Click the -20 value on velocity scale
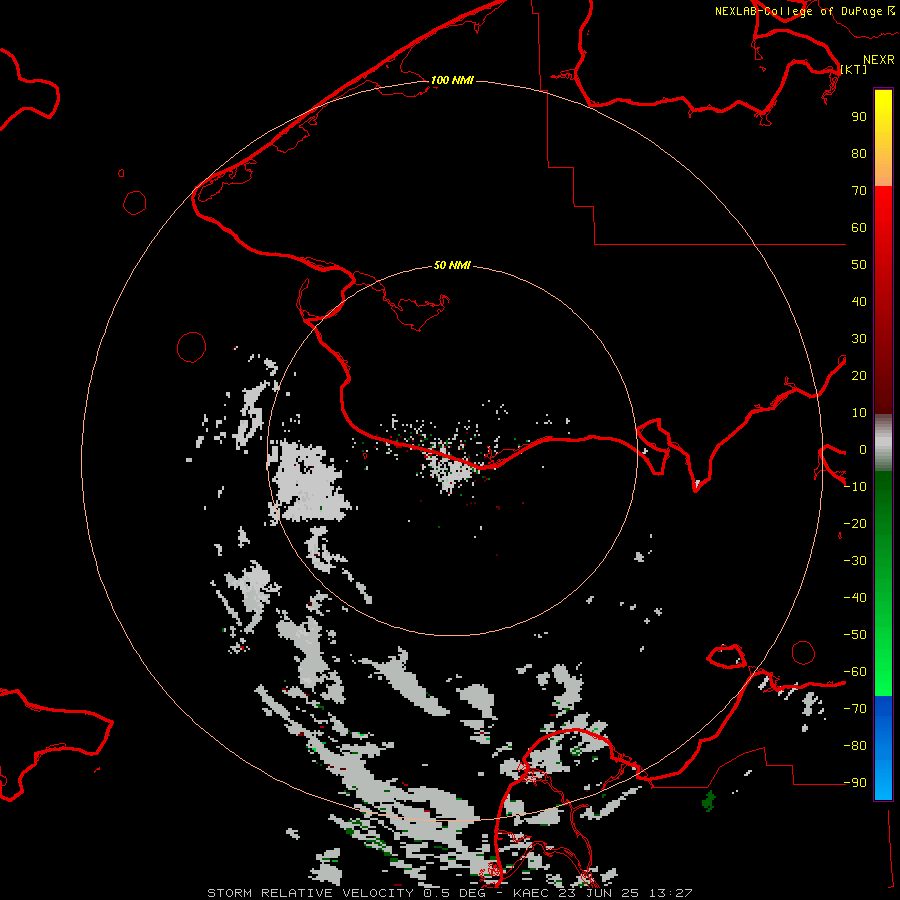The image size is (900, 900). [855, 523]
